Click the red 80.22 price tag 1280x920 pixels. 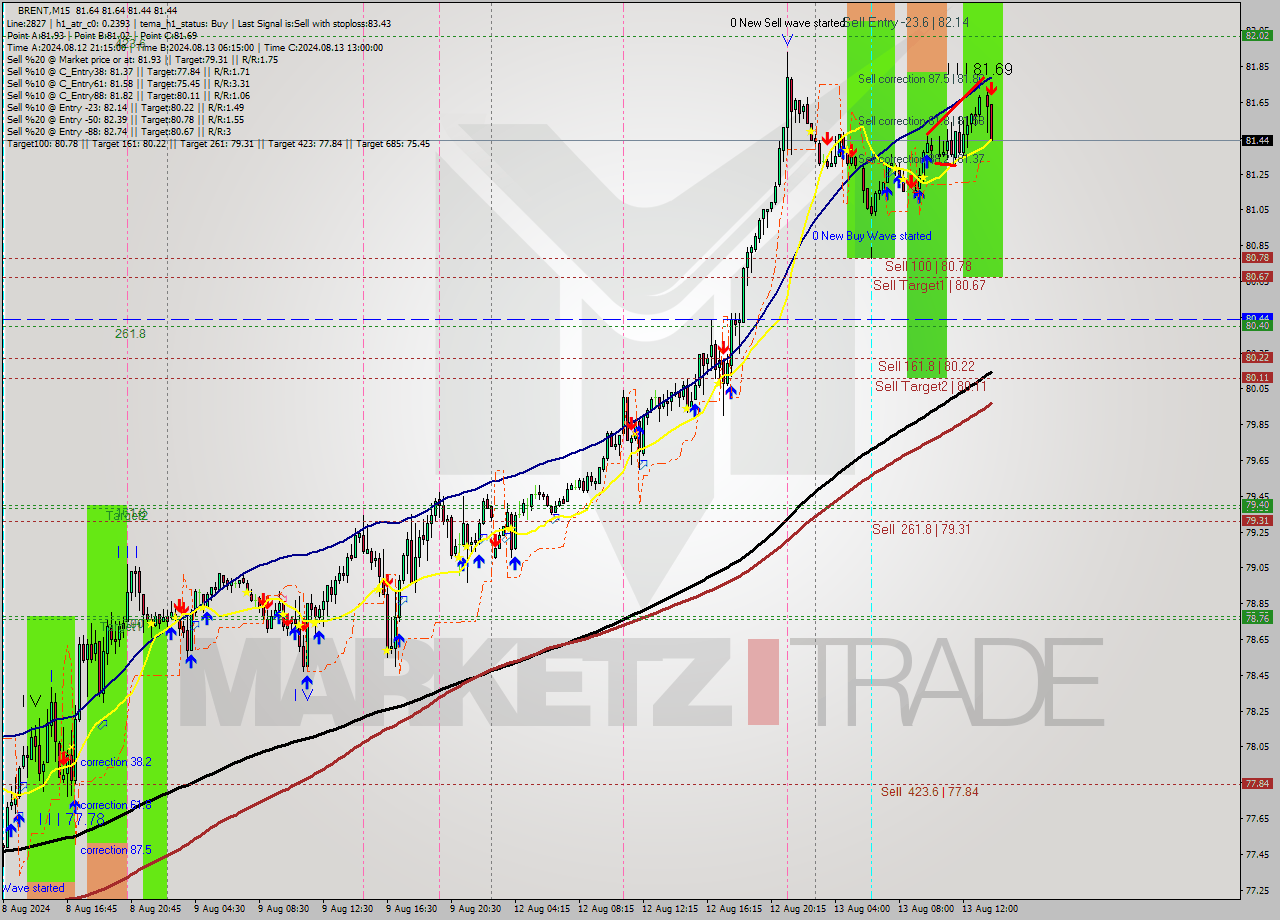(1256, 357)
